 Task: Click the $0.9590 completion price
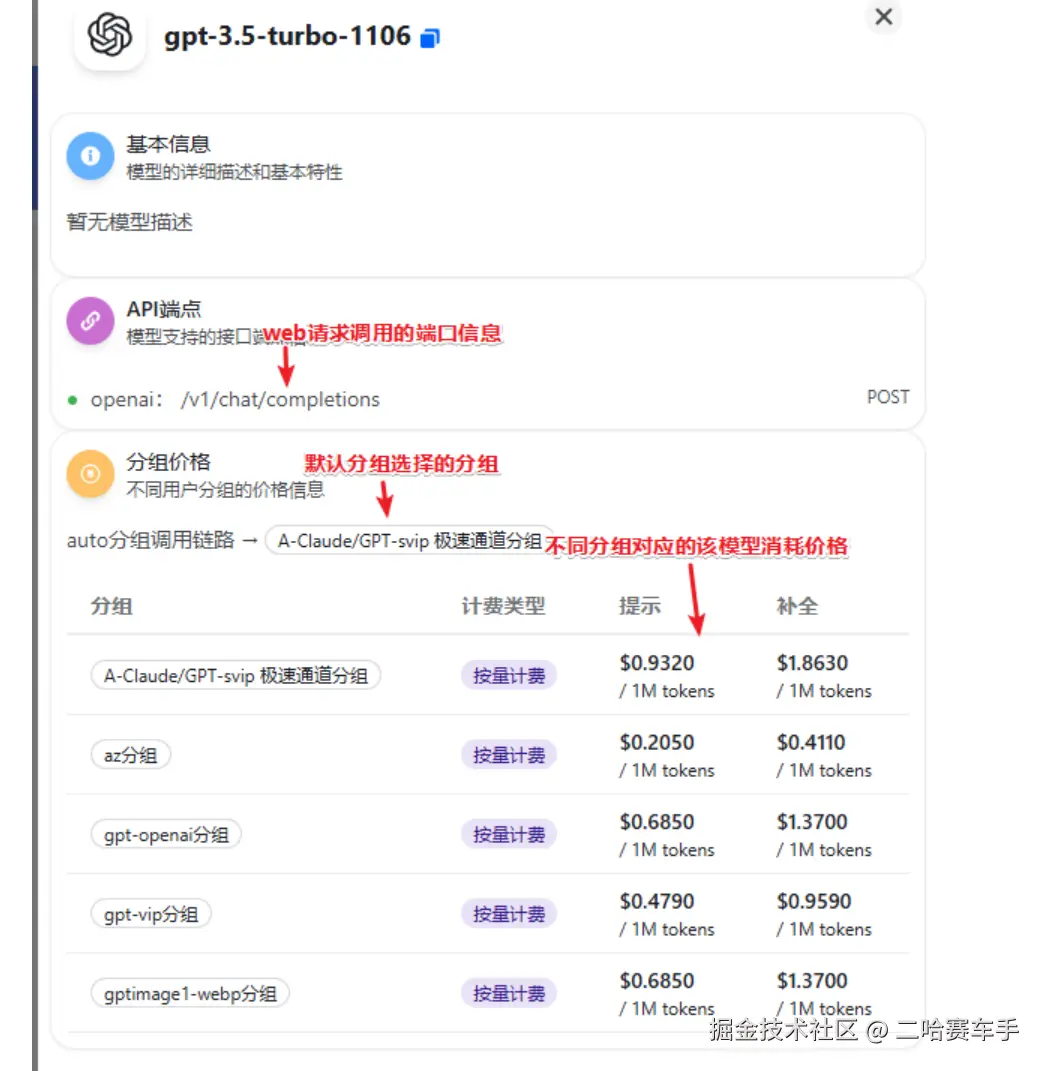pyautogui.click(x=813, y=902)
